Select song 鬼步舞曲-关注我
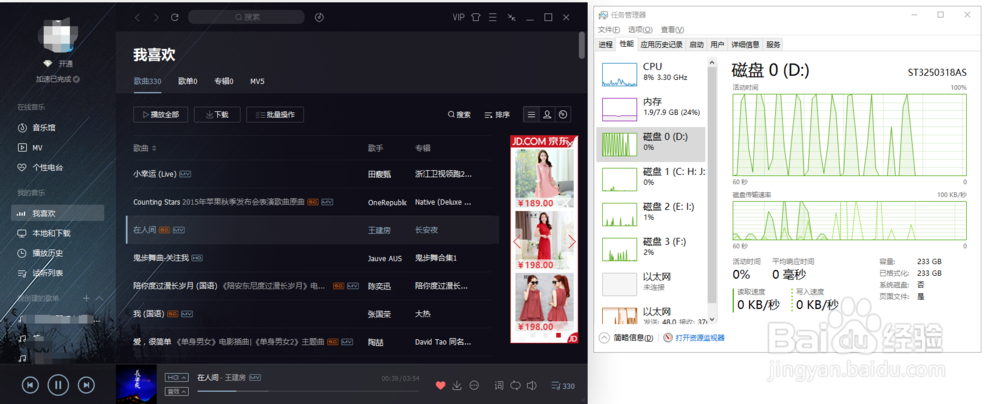1000x404 pixels. click(161, 258)
